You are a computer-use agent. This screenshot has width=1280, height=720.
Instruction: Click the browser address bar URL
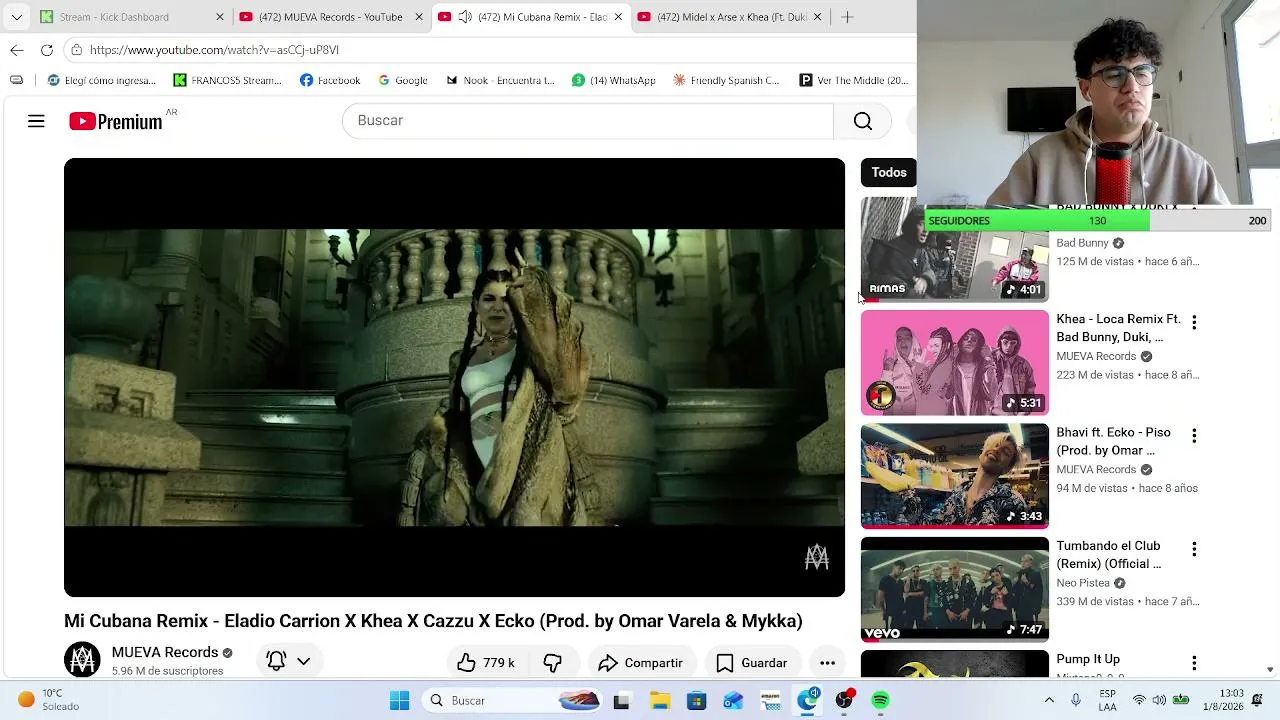pyautogui.click(x=214, y=49)
